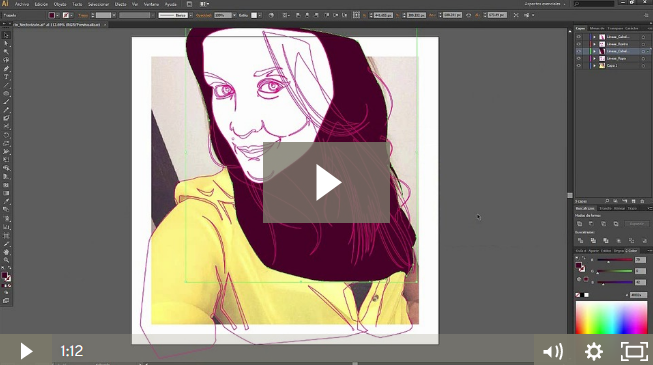Open the Estilo graphic style dropdown
The image size is (653, 365).
pyautogui.click(x=260, y=15)
